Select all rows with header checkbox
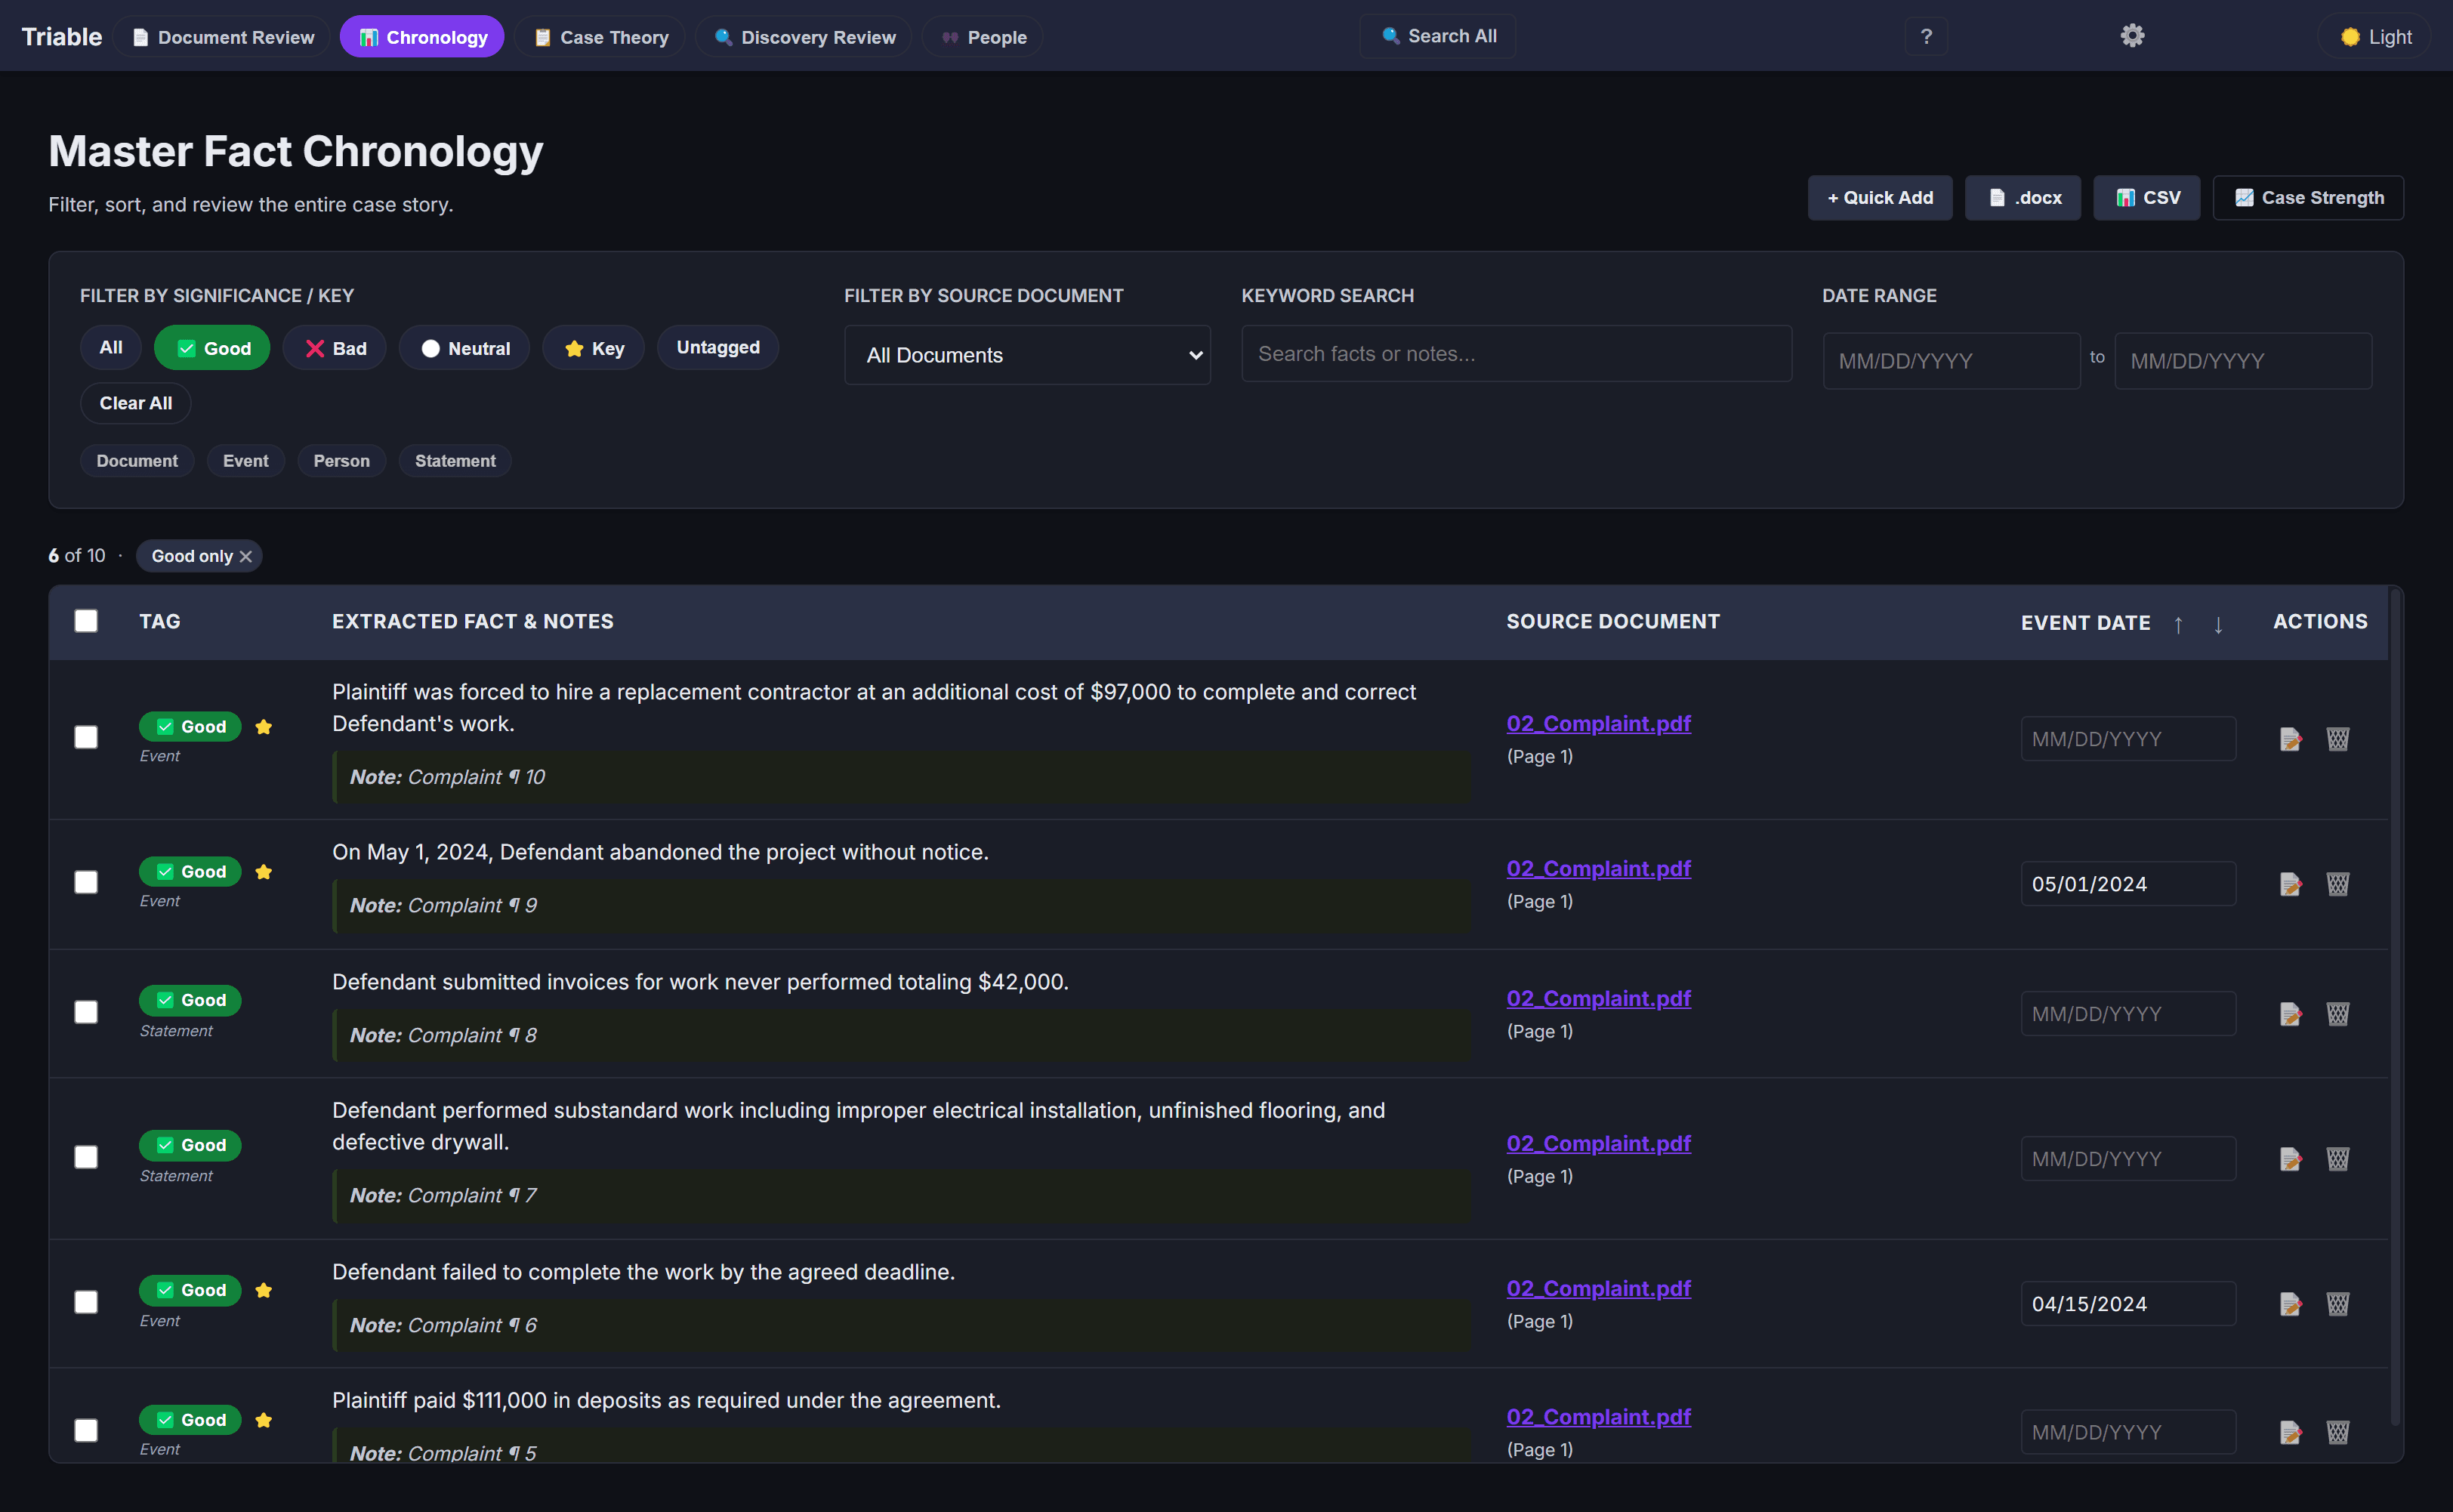Image resolution: width=2453 pixels, height=1512 pixels. point(86,621)
